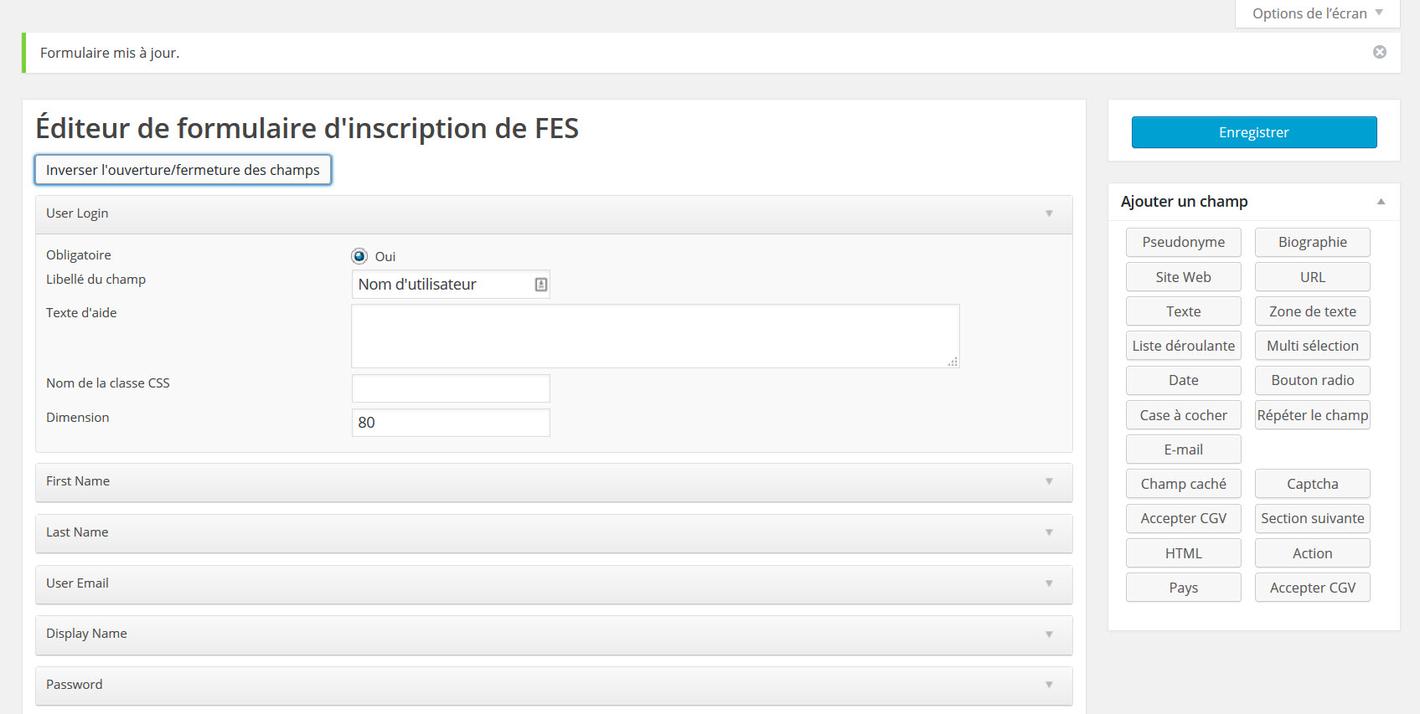
Task: Select the 'Oui' radio for Obligatoire
Action: click(x=360, y=256)
